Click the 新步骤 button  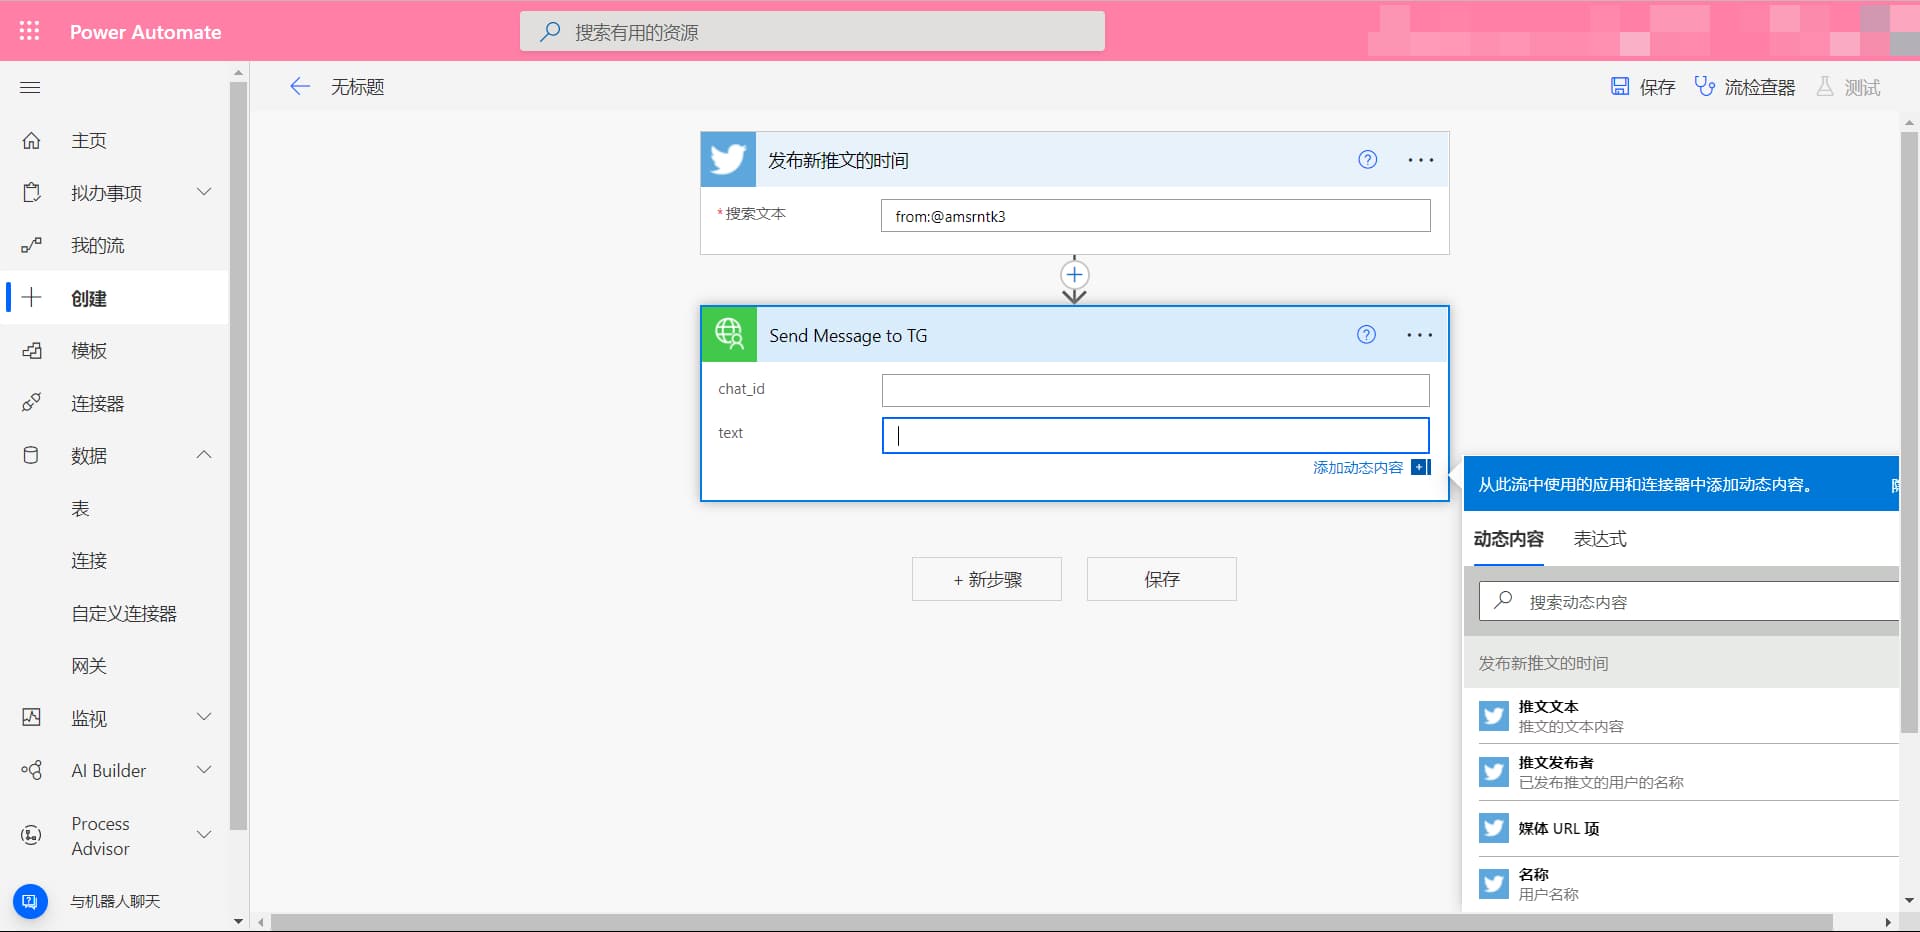click(x=987, y=579)
